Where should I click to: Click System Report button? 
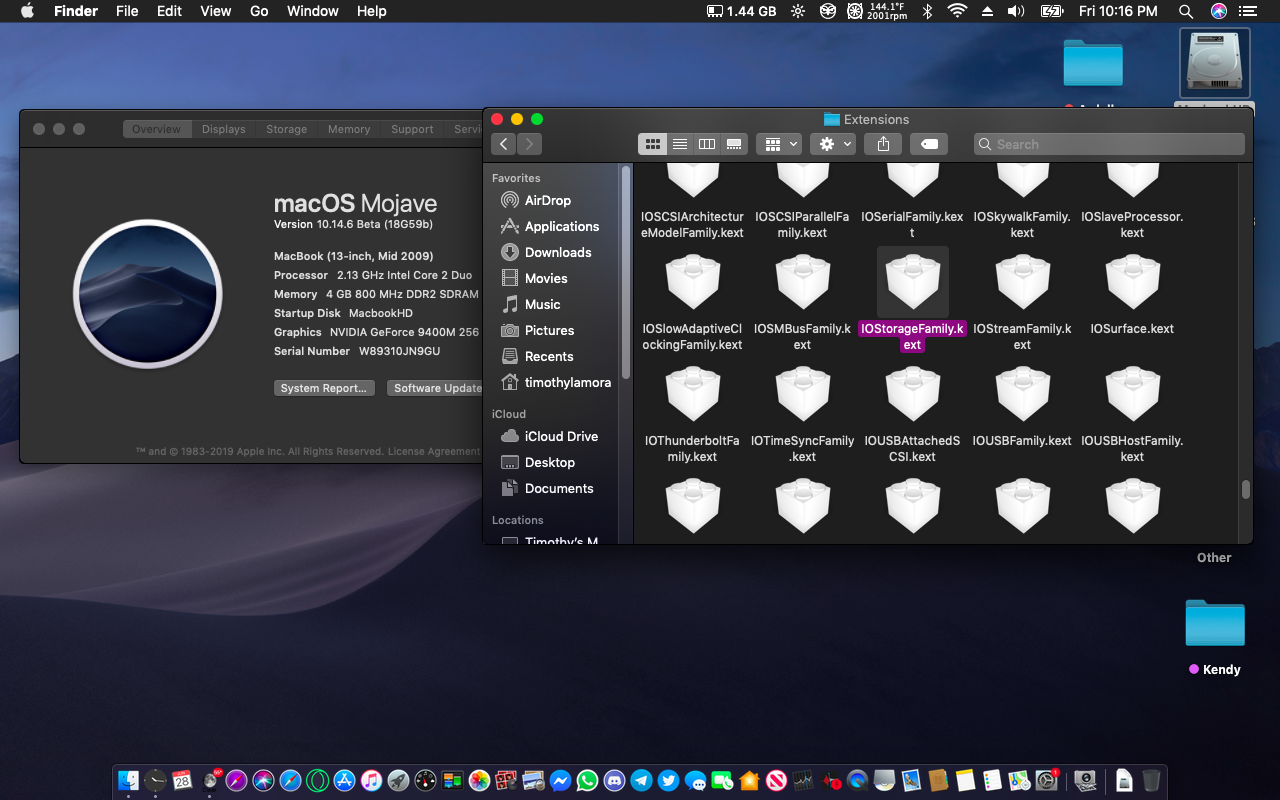[324, 388]
